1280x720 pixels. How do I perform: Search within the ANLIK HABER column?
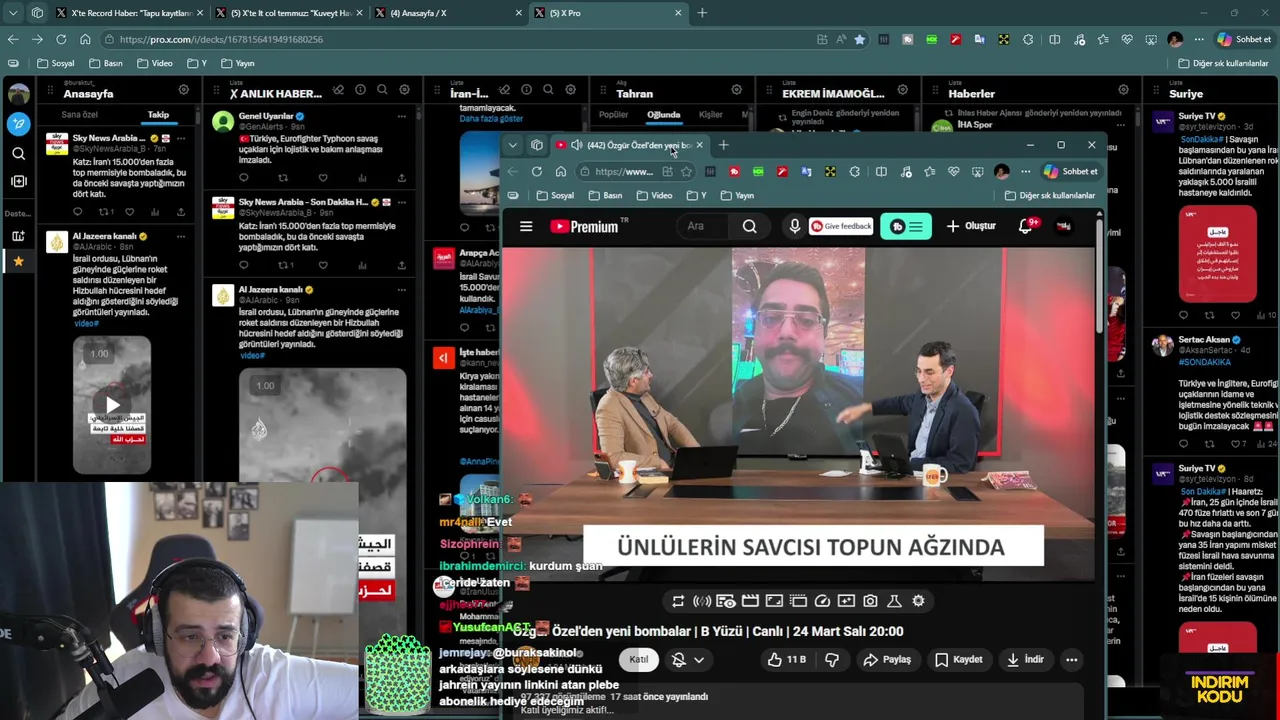coord(382,90)
